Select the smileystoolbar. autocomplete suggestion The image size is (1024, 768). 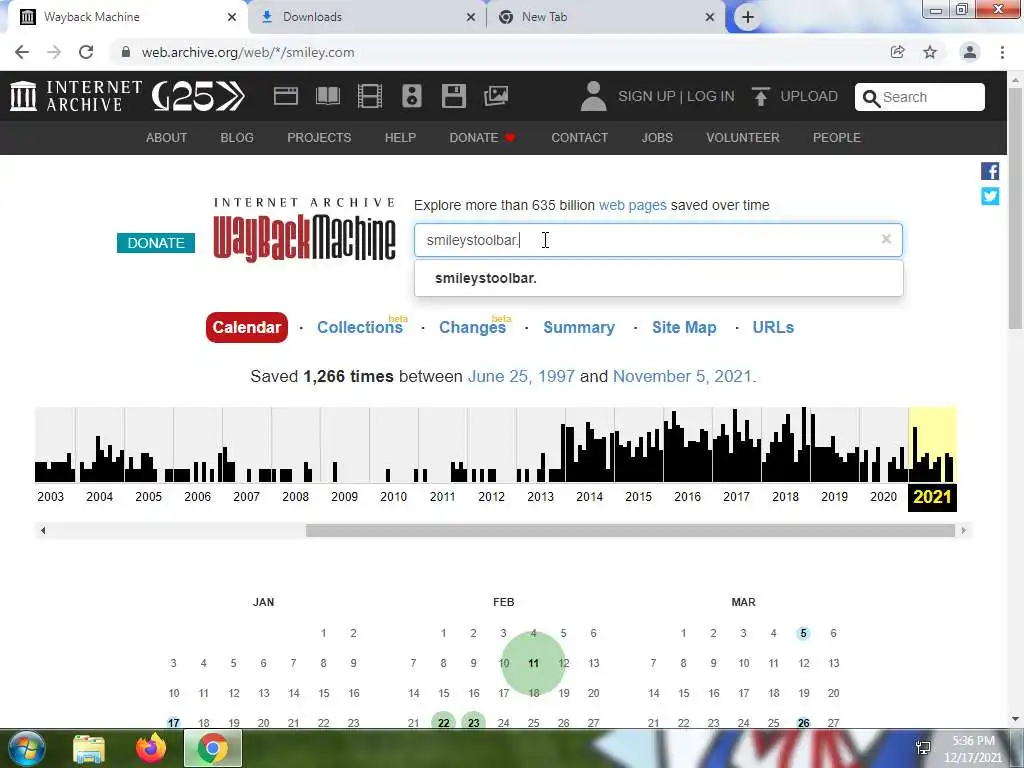click(x=659, y=278)
